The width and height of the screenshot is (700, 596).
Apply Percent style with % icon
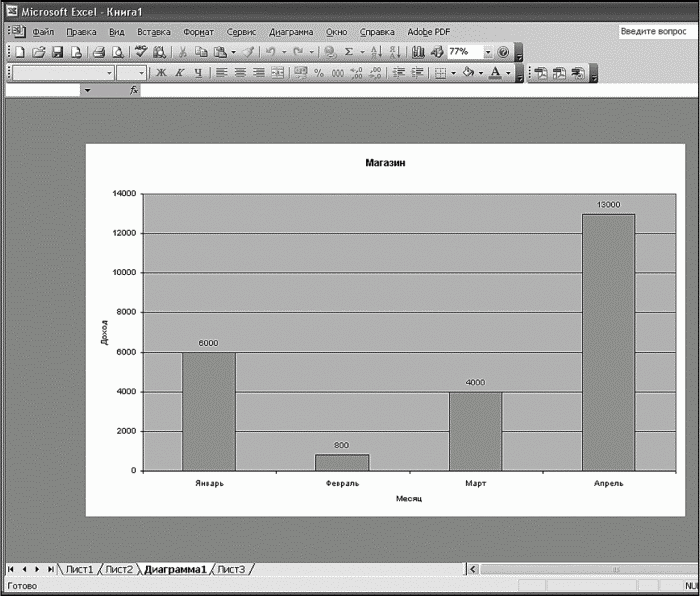319,73
